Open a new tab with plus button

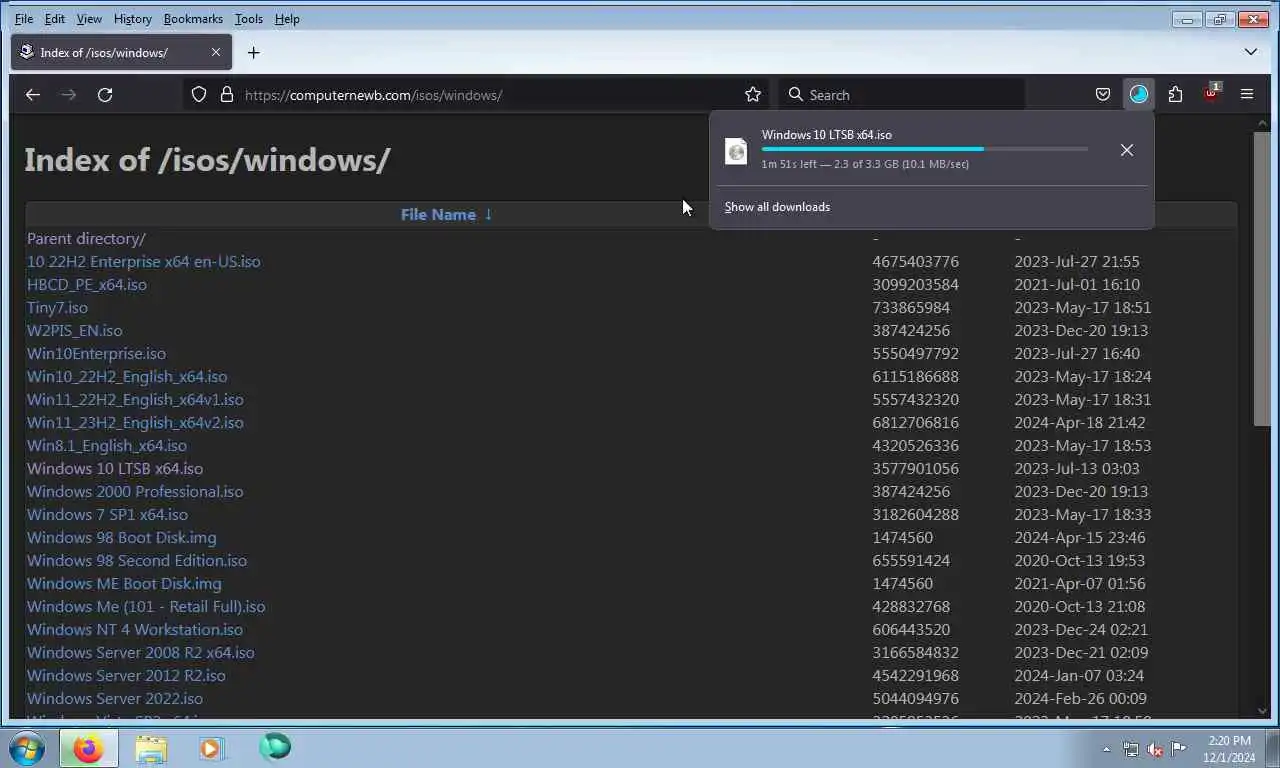pyautogui.click(x=254, y=53)
